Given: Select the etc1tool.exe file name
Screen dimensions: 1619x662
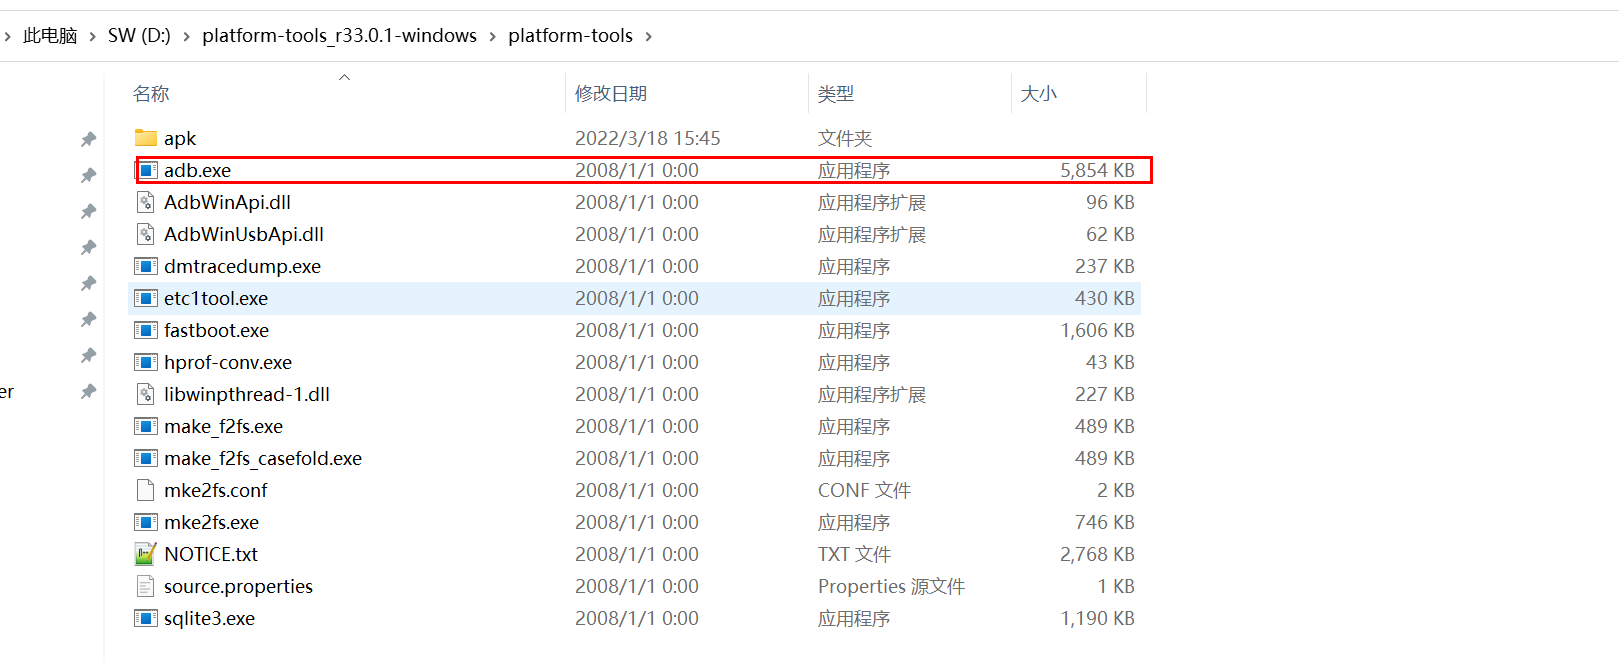Looking at the screenshot, I should pyautogui.click(x=216, y=298).
